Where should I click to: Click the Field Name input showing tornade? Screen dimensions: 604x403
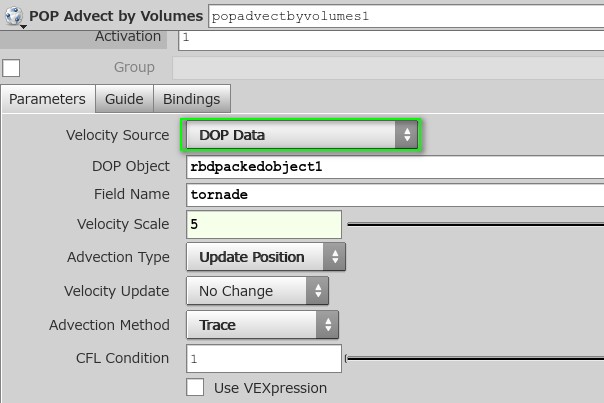(395, 195)
